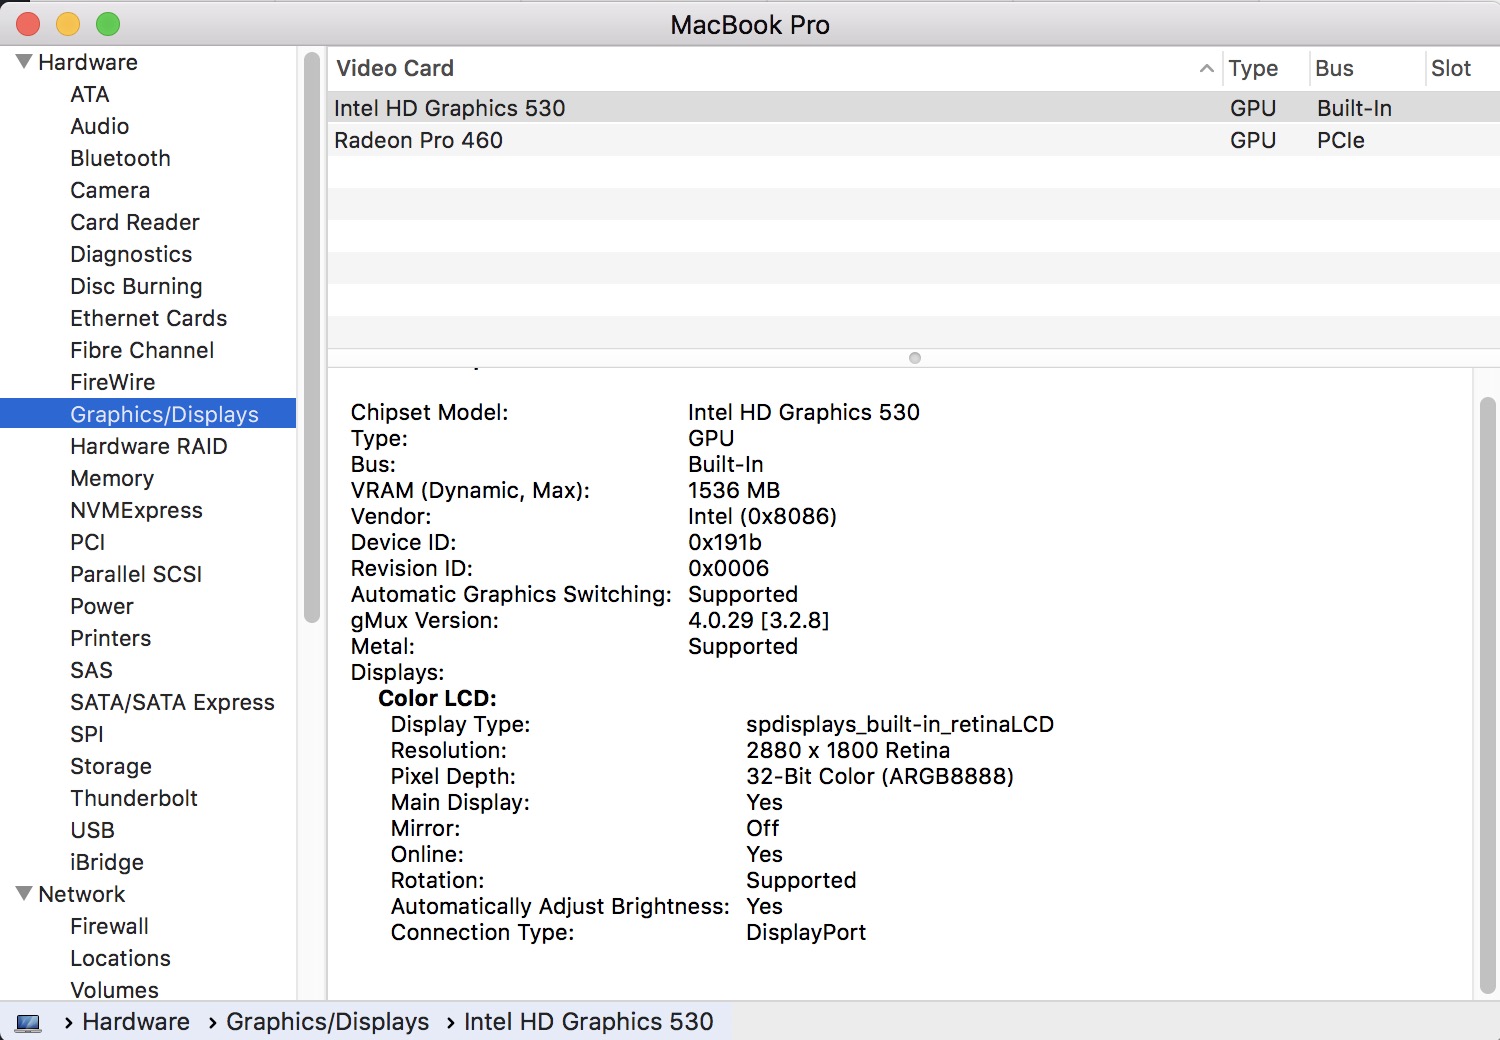
Task: Click the PCIe bus cell
Action: pyautogui.click(x=1341, y=140)
